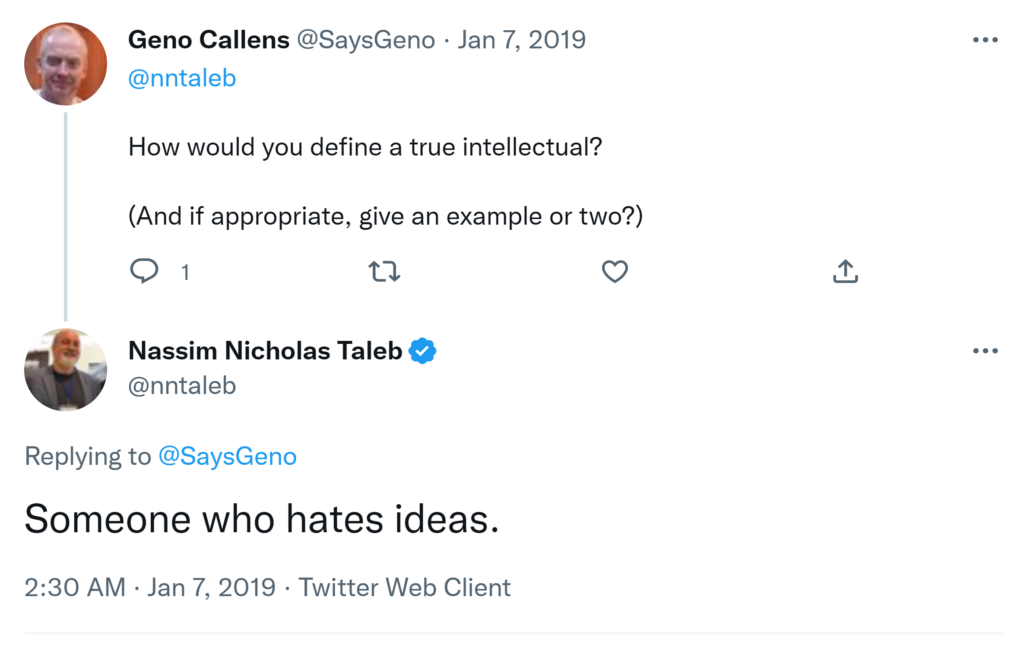Click @SaysGeno in the Replying to line

click(x=227, y=457)
